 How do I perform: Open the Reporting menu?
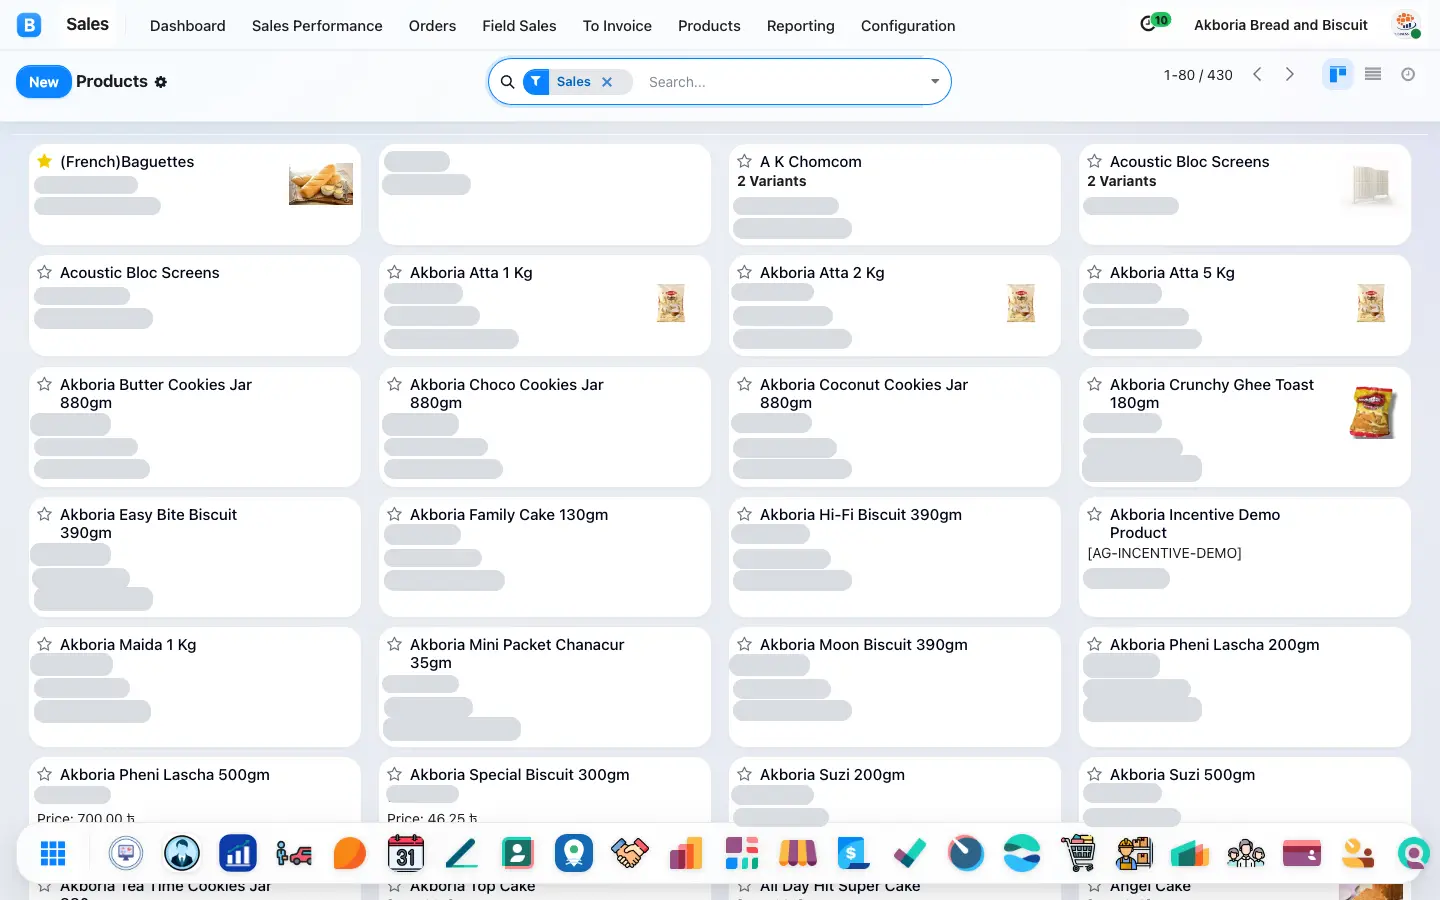[800, 26]
